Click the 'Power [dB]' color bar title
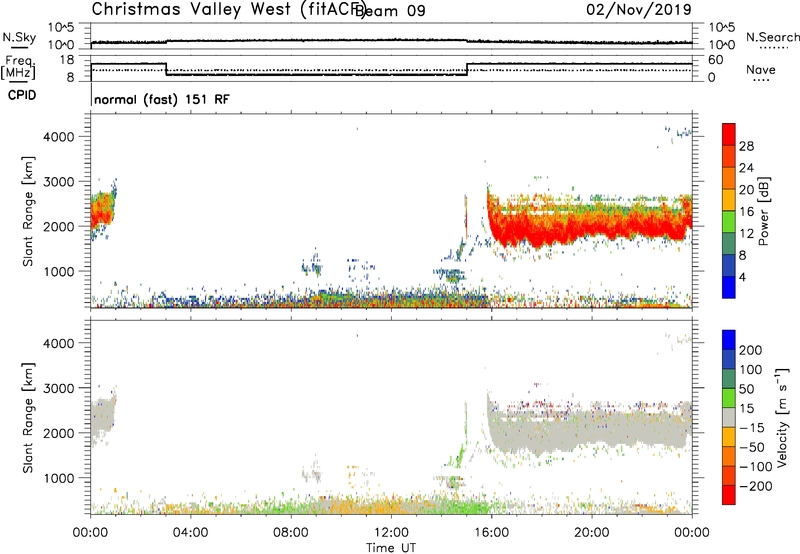Viewport: 800px width, 554px height. pyautogui.click(x=764, y=211)
